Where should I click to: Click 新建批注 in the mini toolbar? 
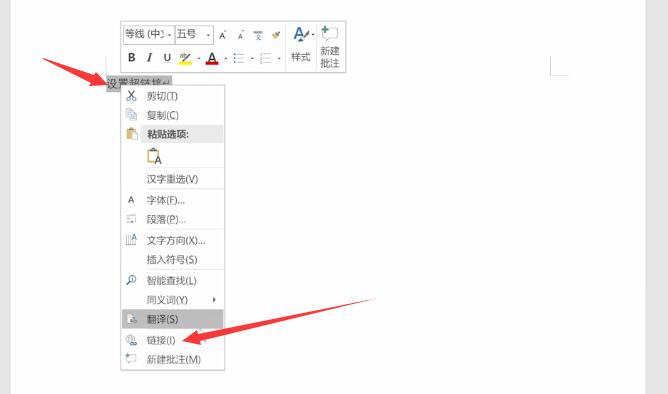point(330,46)
